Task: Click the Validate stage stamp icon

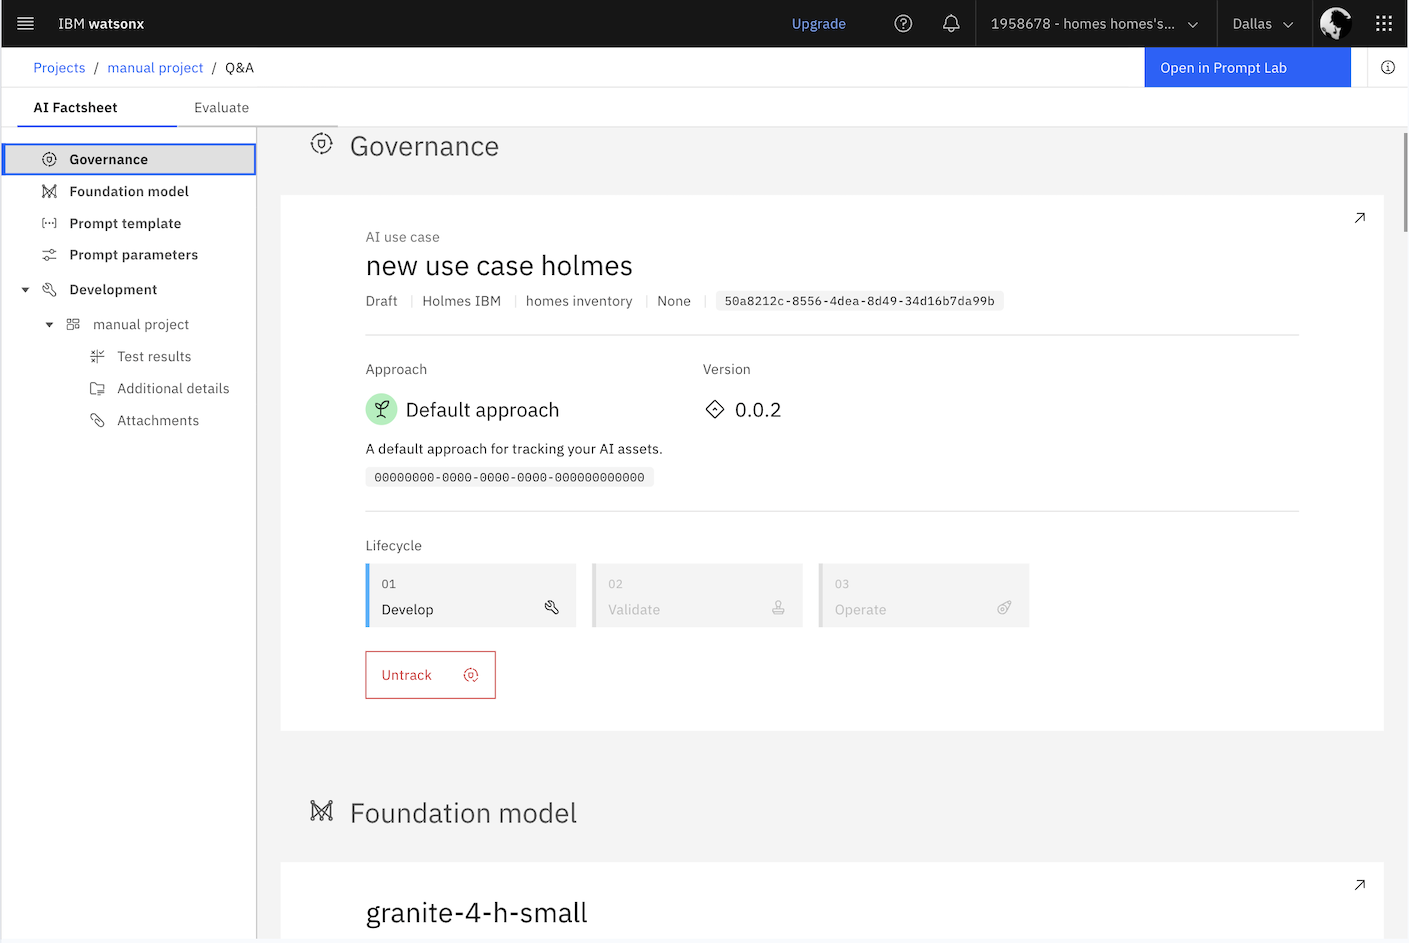Action: point(778,607)
